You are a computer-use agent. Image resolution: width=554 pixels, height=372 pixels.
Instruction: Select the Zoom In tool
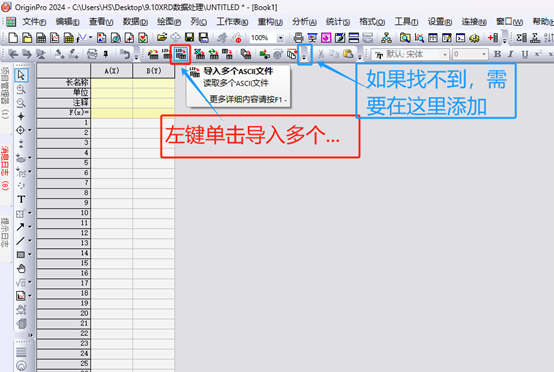(x=21, y=89)
